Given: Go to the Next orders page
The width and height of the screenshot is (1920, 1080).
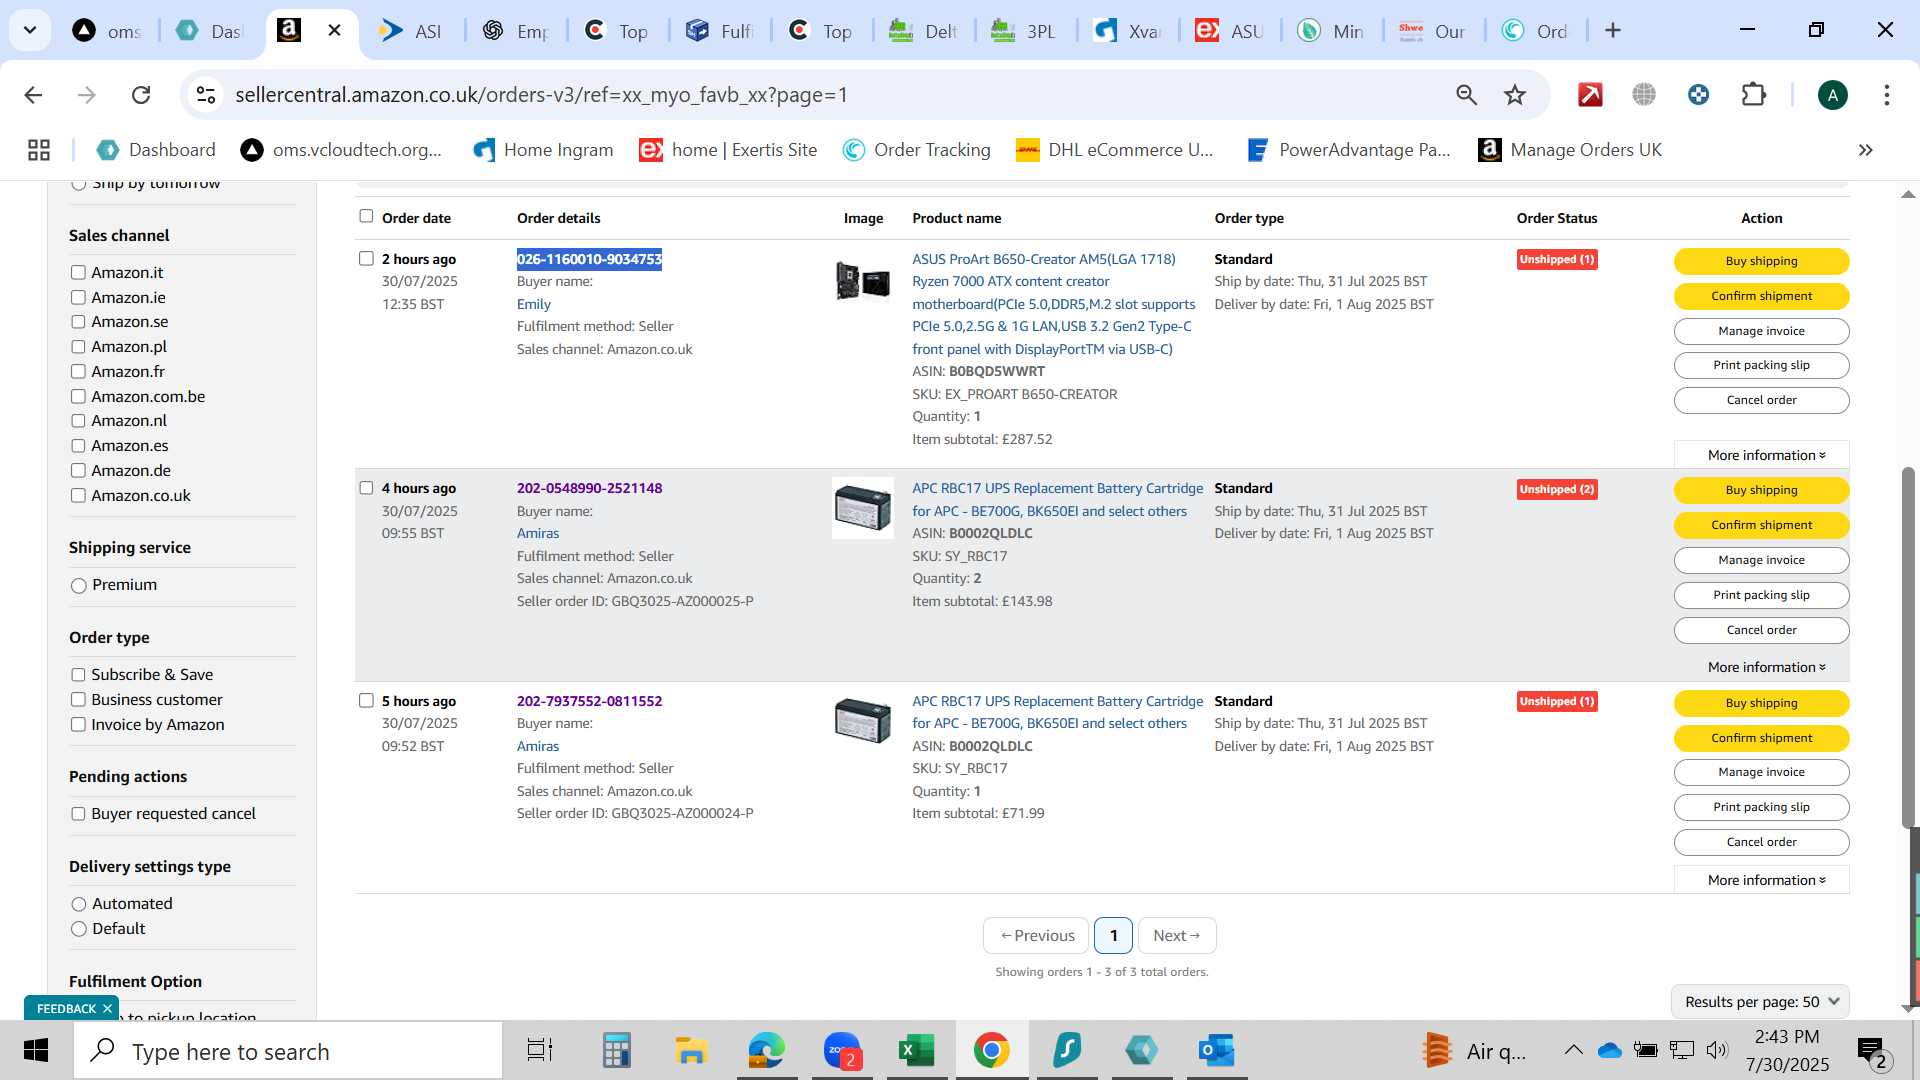Looking at the screenshot, I should click(1177, 936).
